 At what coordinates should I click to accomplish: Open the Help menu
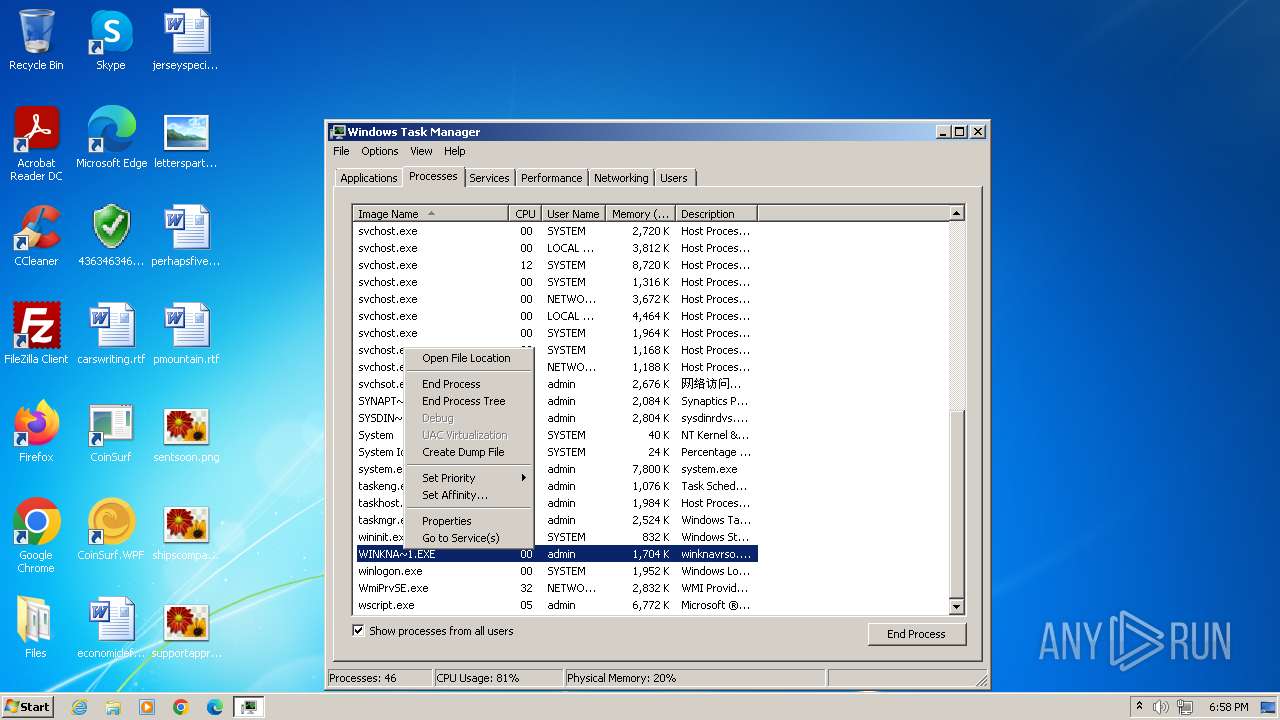coord(455,151)
